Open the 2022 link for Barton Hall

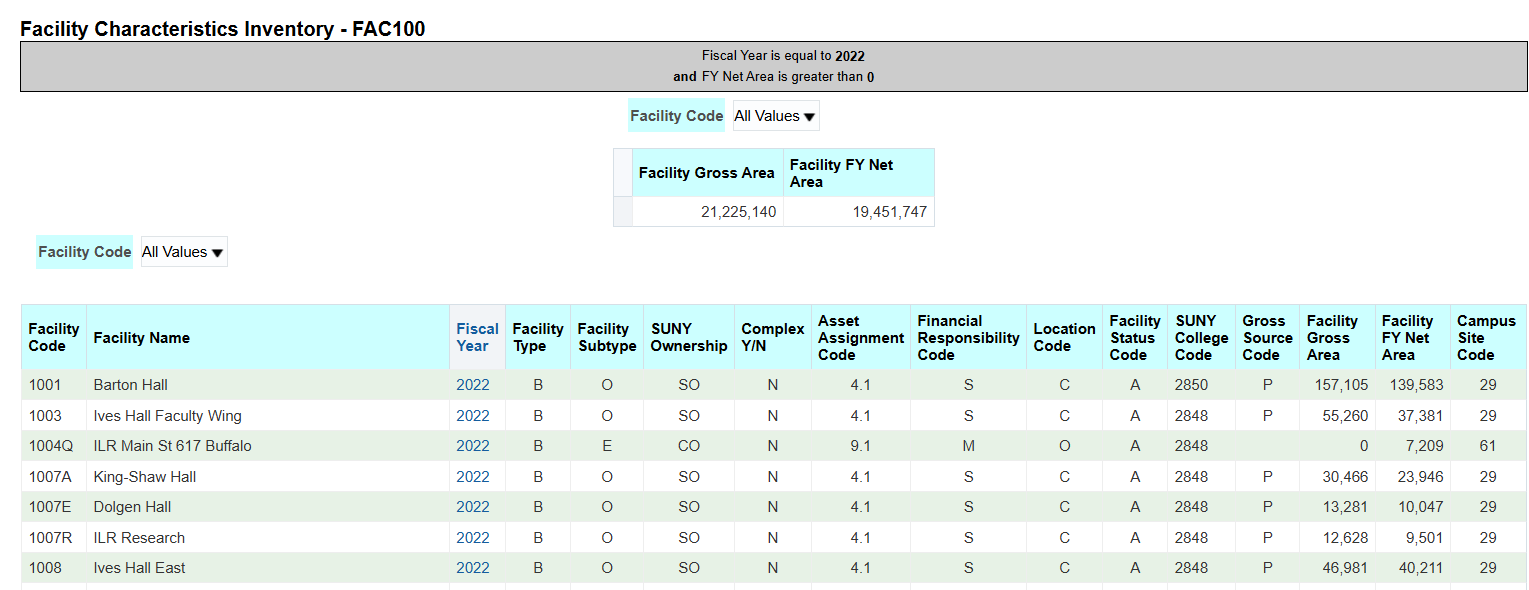(x=472, y=384)
